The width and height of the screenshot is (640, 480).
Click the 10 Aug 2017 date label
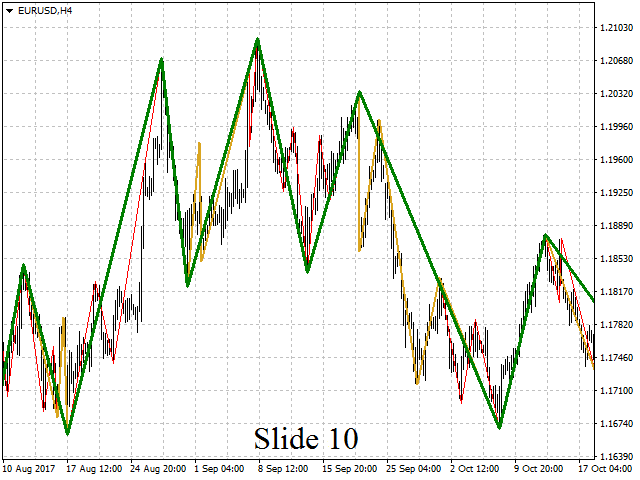point(30,468)
